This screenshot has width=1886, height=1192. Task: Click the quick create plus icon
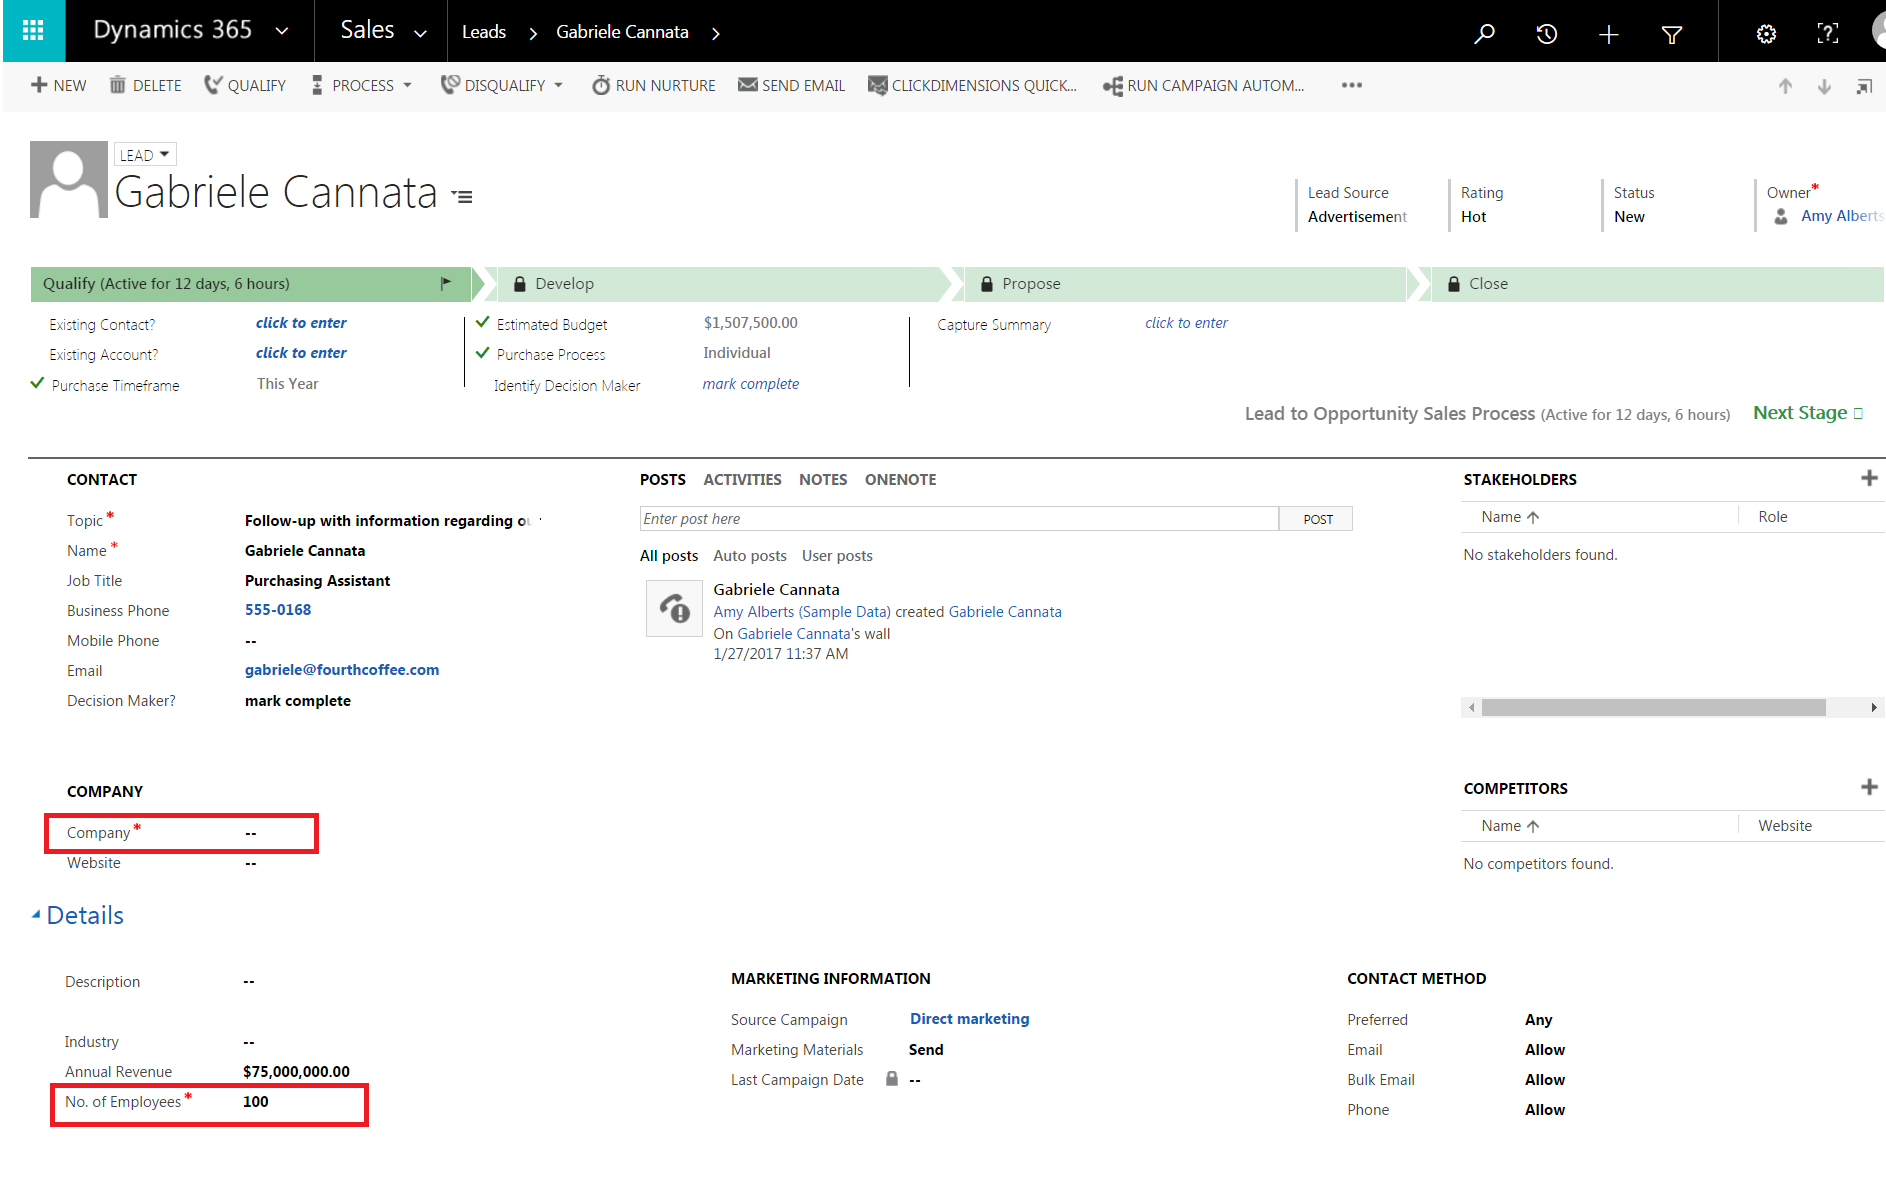click(1608, 35)
